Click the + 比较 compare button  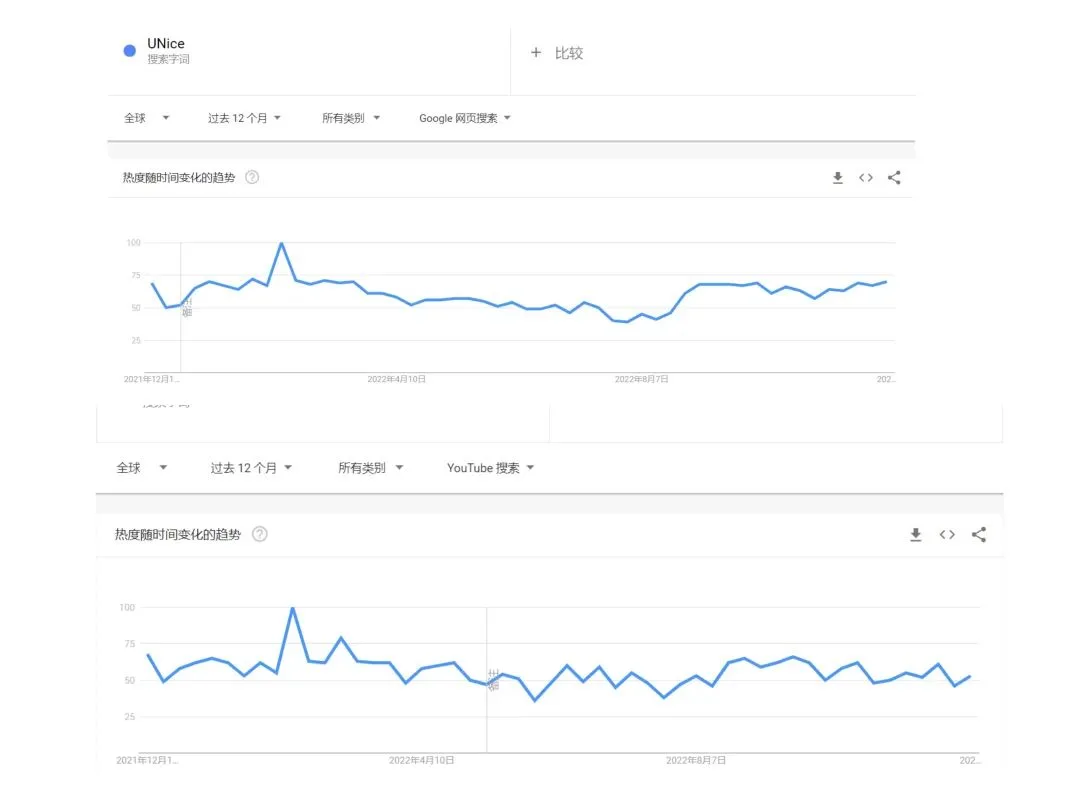[557, 53]
